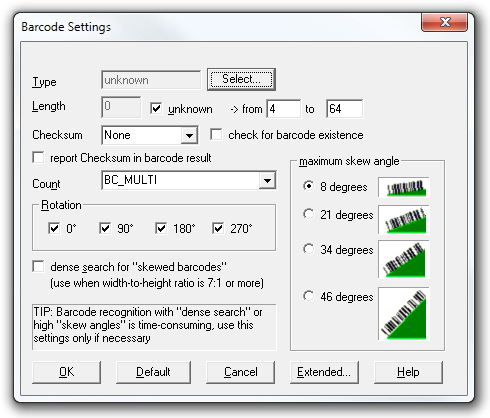The width and height of the screenshot is (490, 418).
Task: Click the 34 degrees skewed barcode image
Action: pos(404,259)
